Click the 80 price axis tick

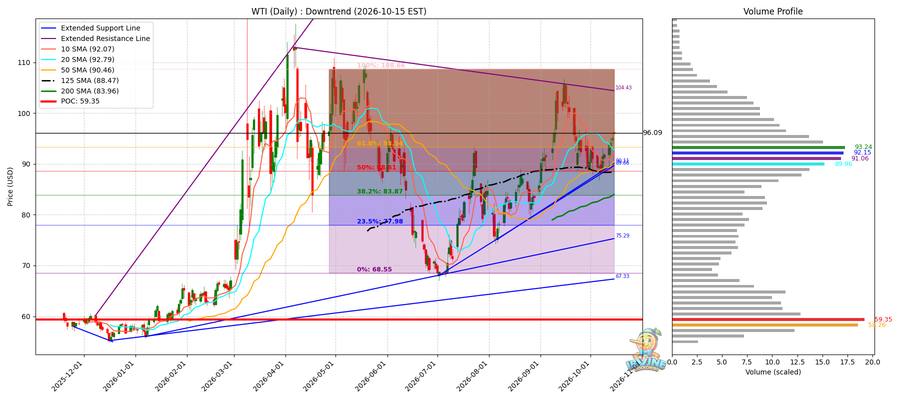pyautogui.click(x=27, y=215)
